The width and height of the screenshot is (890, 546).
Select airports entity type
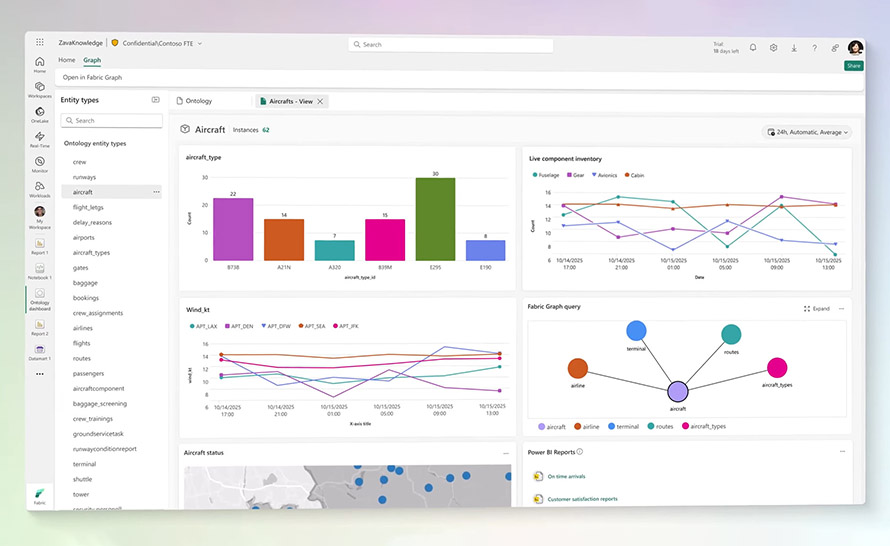coord(83,237)
